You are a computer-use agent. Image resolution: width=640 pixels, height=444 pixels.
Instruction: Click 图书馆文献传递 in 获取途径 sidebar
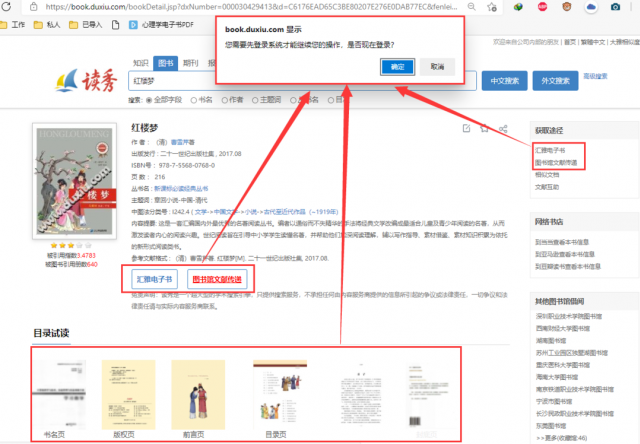(x=556, y=162)
